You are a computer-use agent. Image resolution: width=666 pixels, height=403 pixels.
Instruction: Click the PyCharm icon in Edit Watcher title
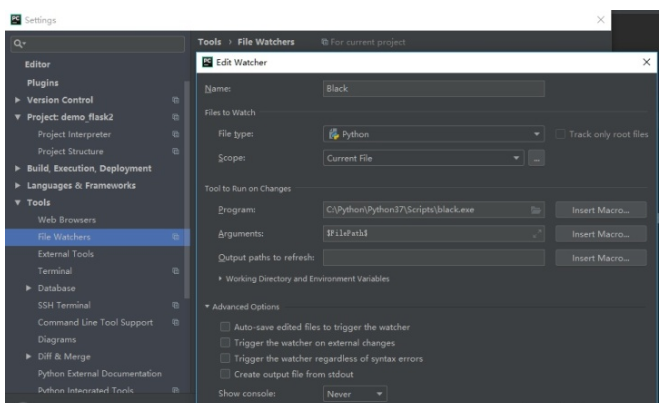[x=207, y=62]
